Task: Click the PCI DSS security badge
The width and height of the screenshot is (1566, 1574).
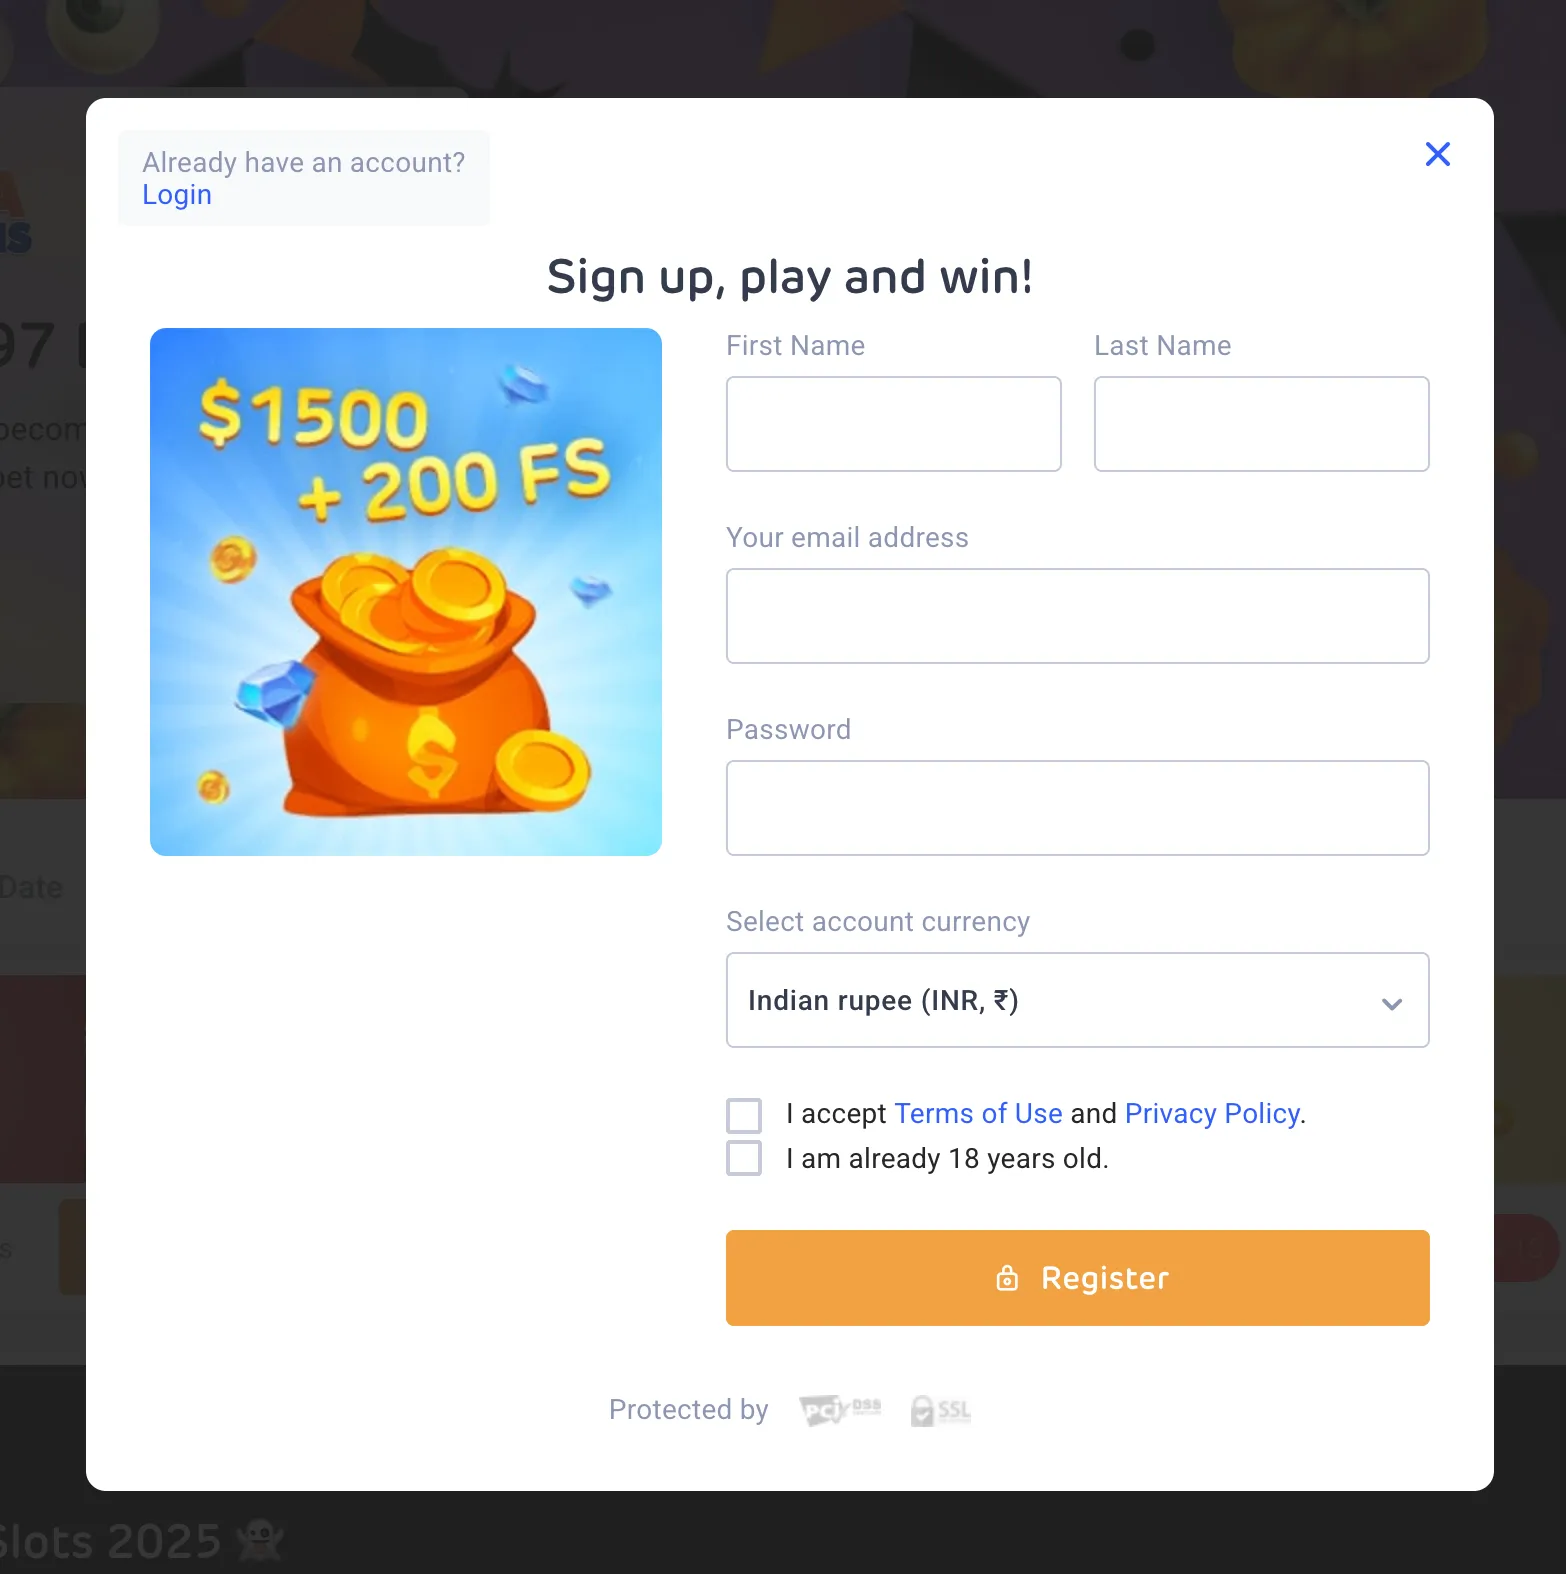Action: [x=840, y=1410]
